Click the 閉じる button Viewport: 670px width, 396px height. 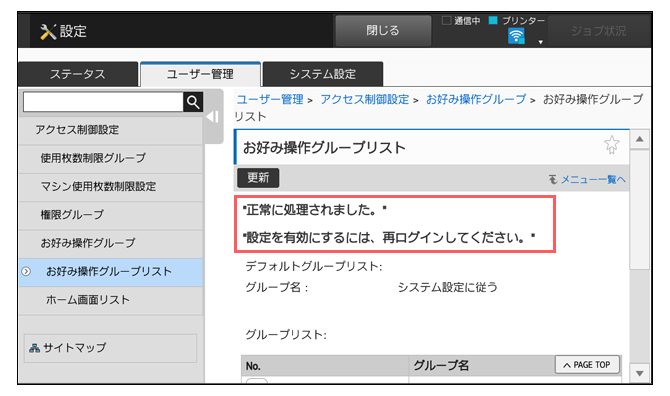pyautogui.click(x=383, y=30)
